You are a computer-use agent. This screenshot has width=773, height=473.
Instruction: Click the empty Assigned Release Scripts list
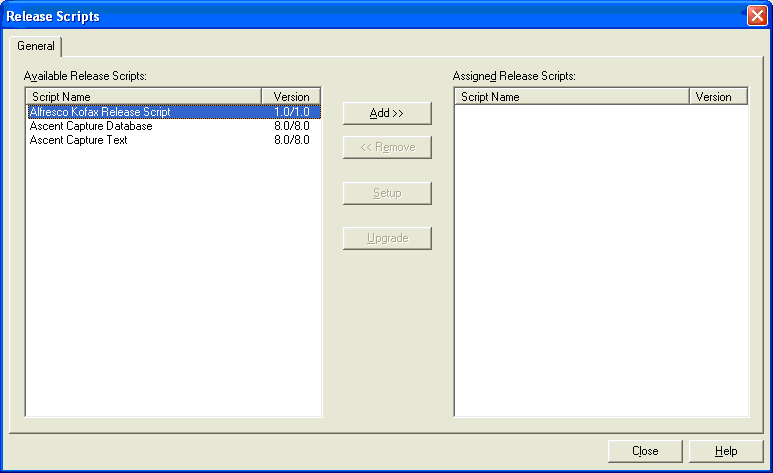(601, 260)
